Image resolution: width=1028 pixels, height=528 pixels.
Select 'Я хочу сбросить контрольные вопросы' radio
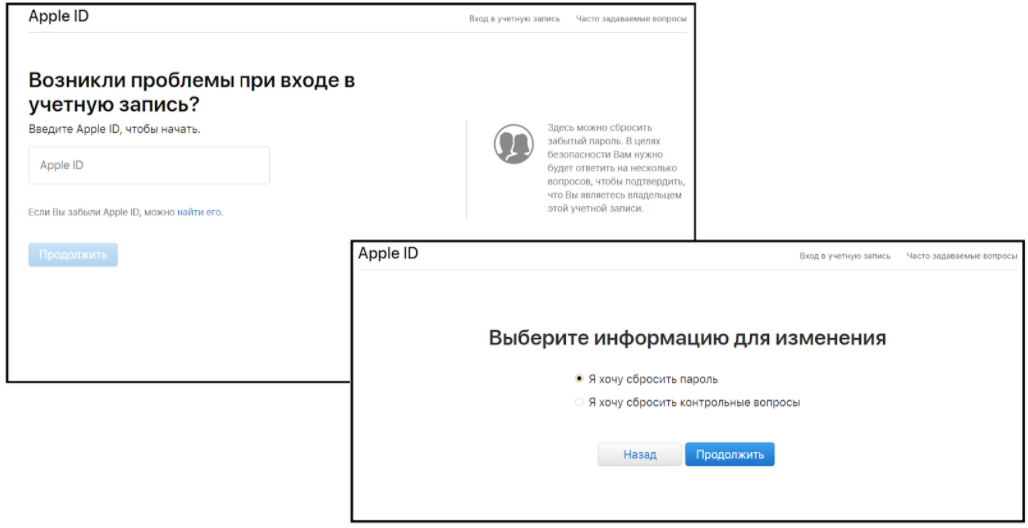(579, 402)
